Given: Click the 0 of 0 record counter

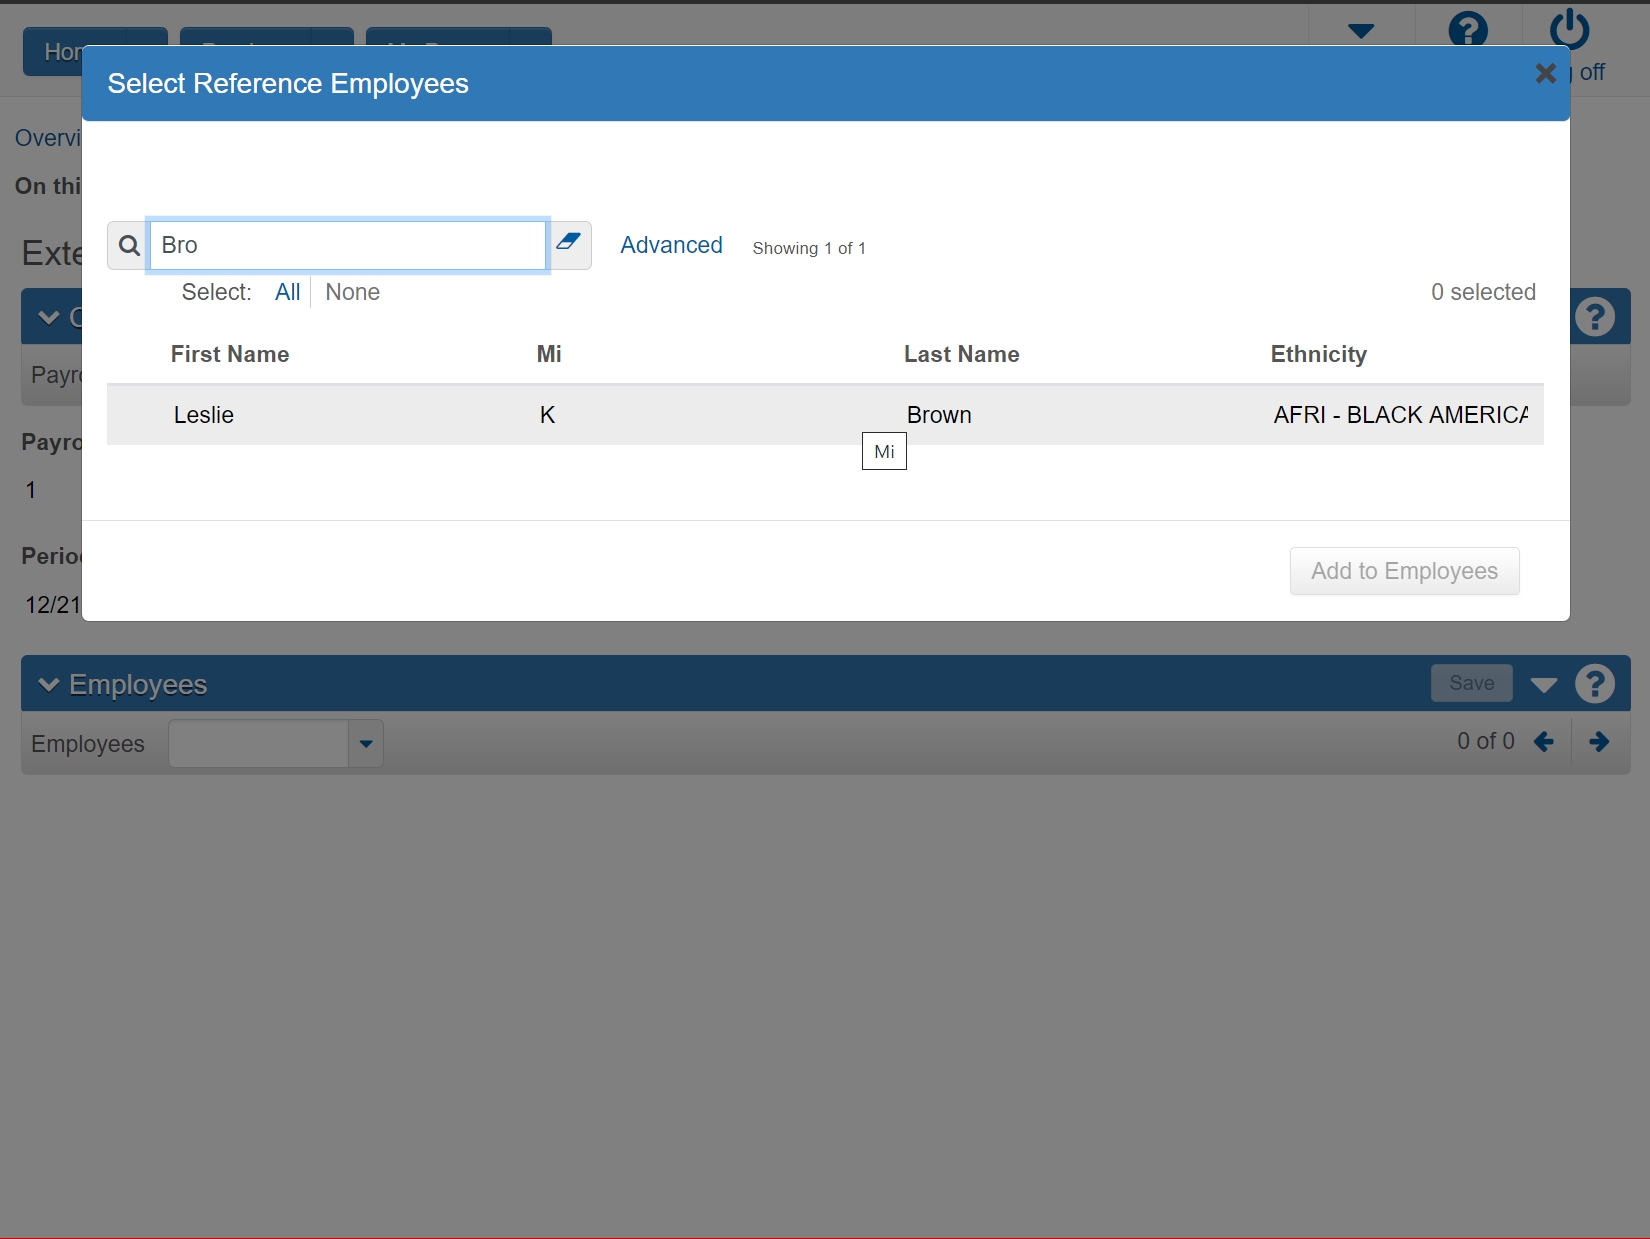Looking at the screenshot, I should (1485, 741).
